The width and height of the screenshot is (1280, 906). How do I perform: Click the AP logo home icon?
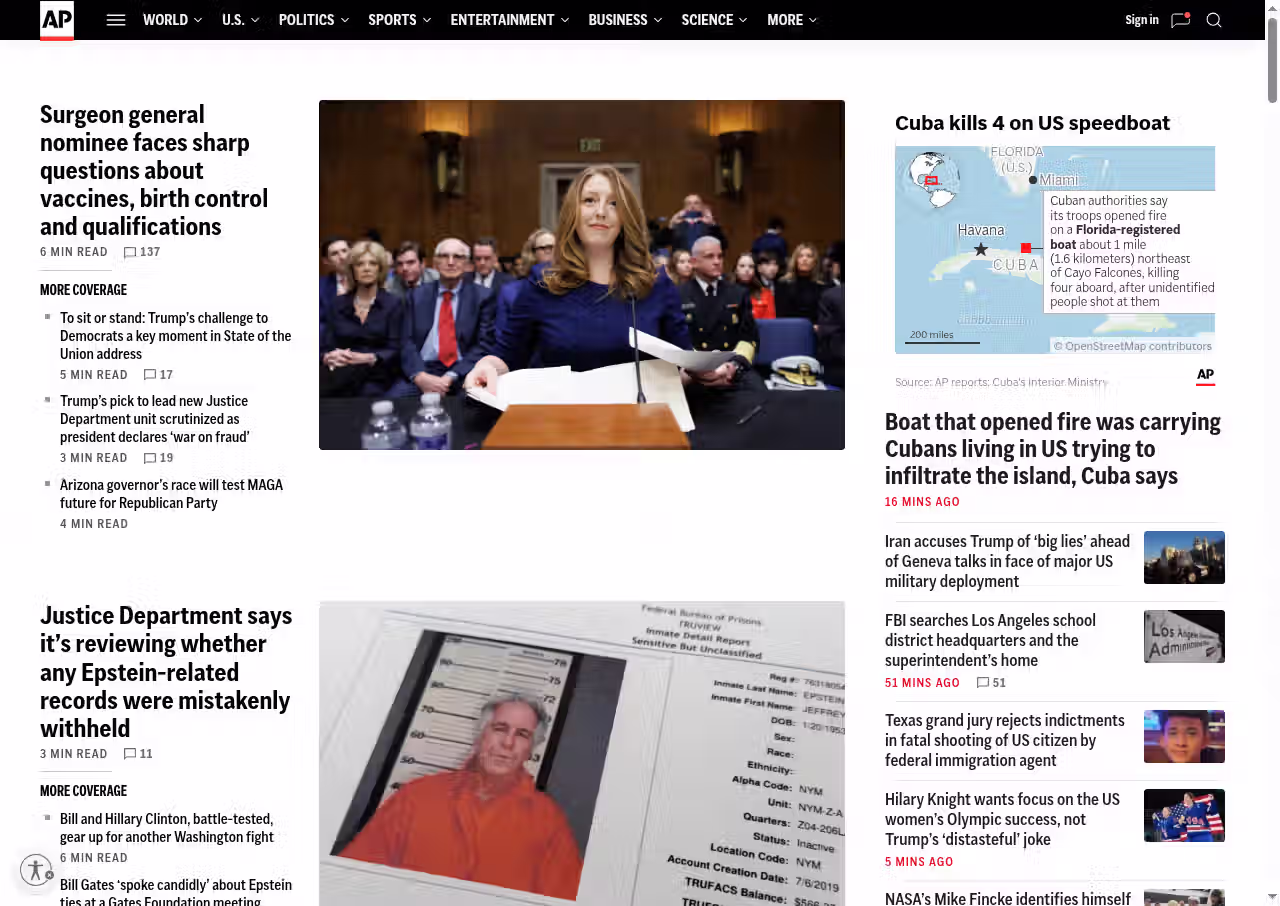(57, 20)
